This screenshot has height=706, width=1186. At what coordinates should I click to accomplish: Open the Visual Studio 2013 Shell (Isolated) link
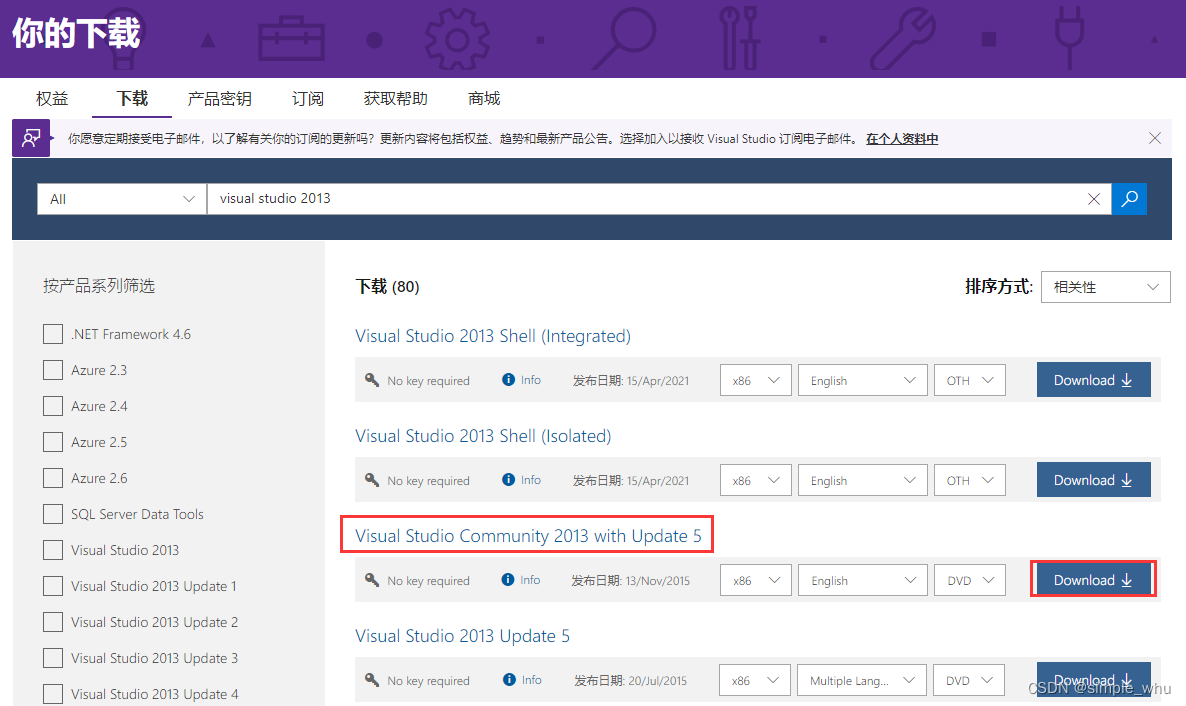[483, 436]
